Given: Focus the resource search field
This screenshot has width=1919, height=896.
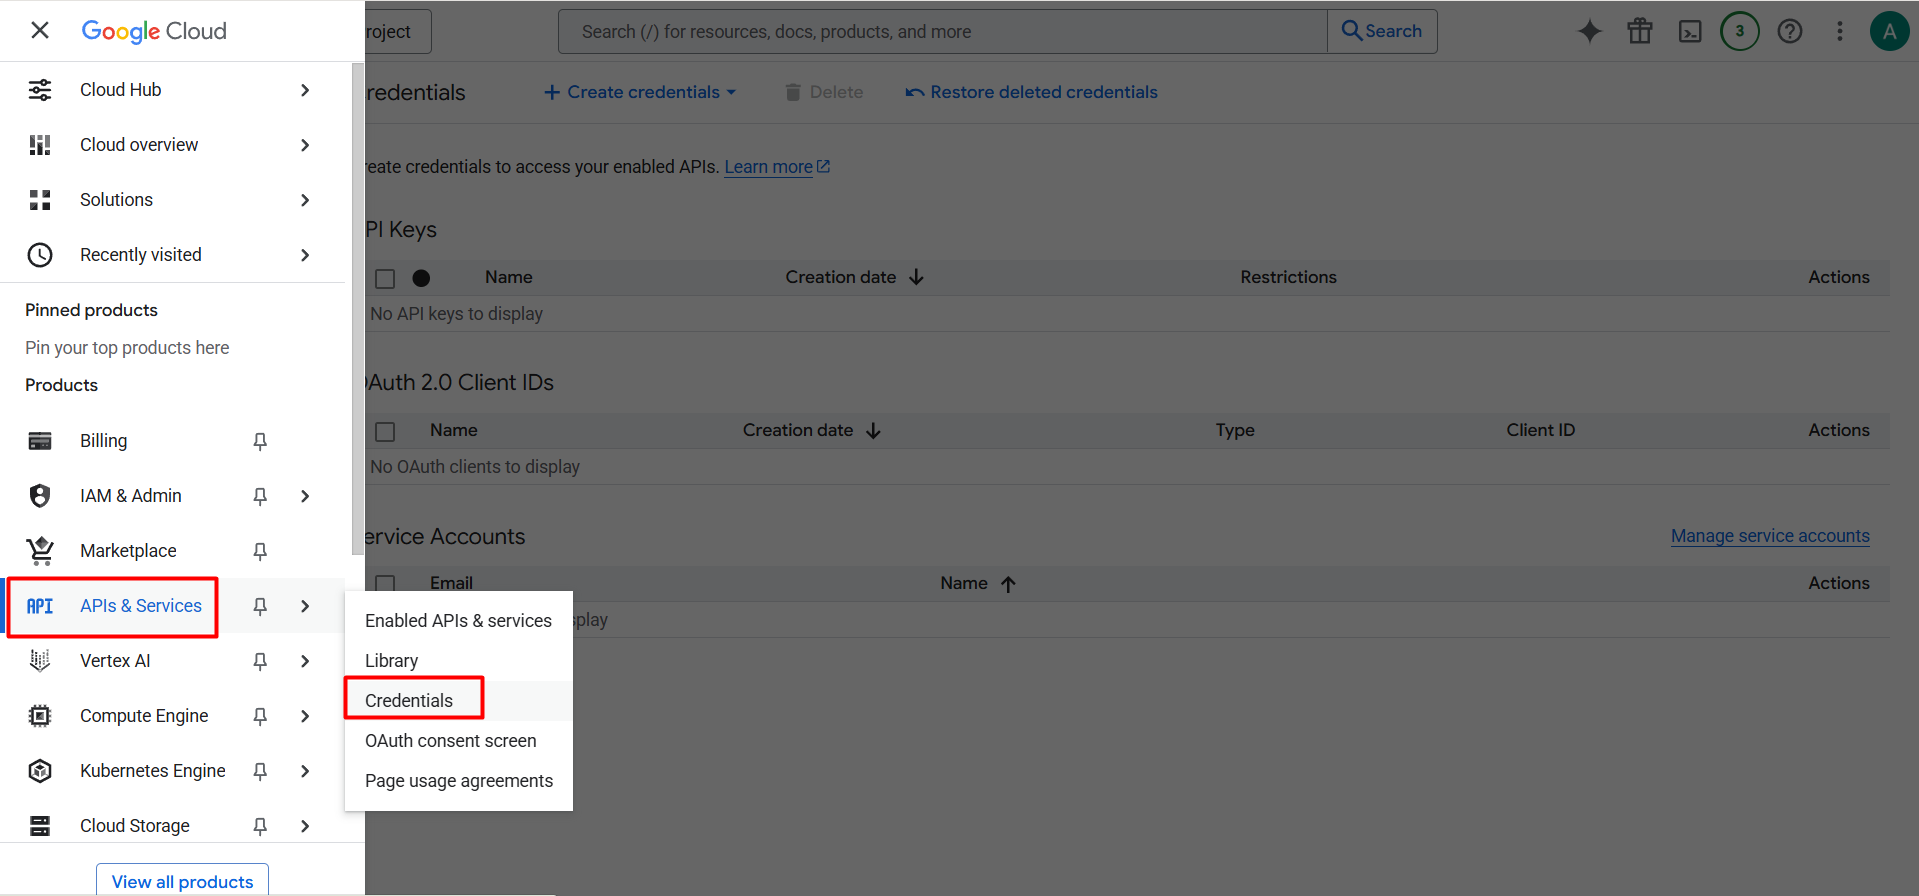Looking at the screenshot, I should click(x=943, y=31).
